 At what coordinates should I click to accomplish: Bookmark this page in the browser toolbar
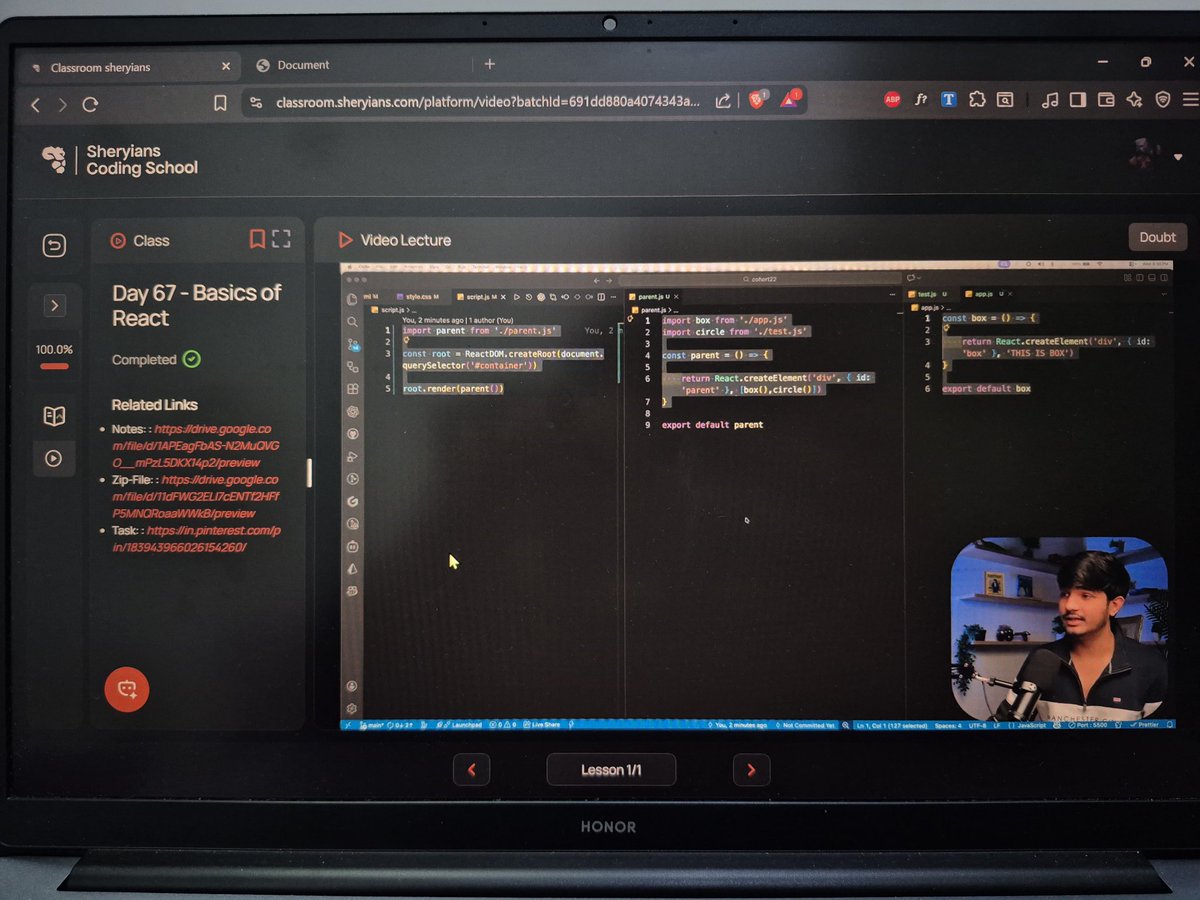tap(221, 102)
